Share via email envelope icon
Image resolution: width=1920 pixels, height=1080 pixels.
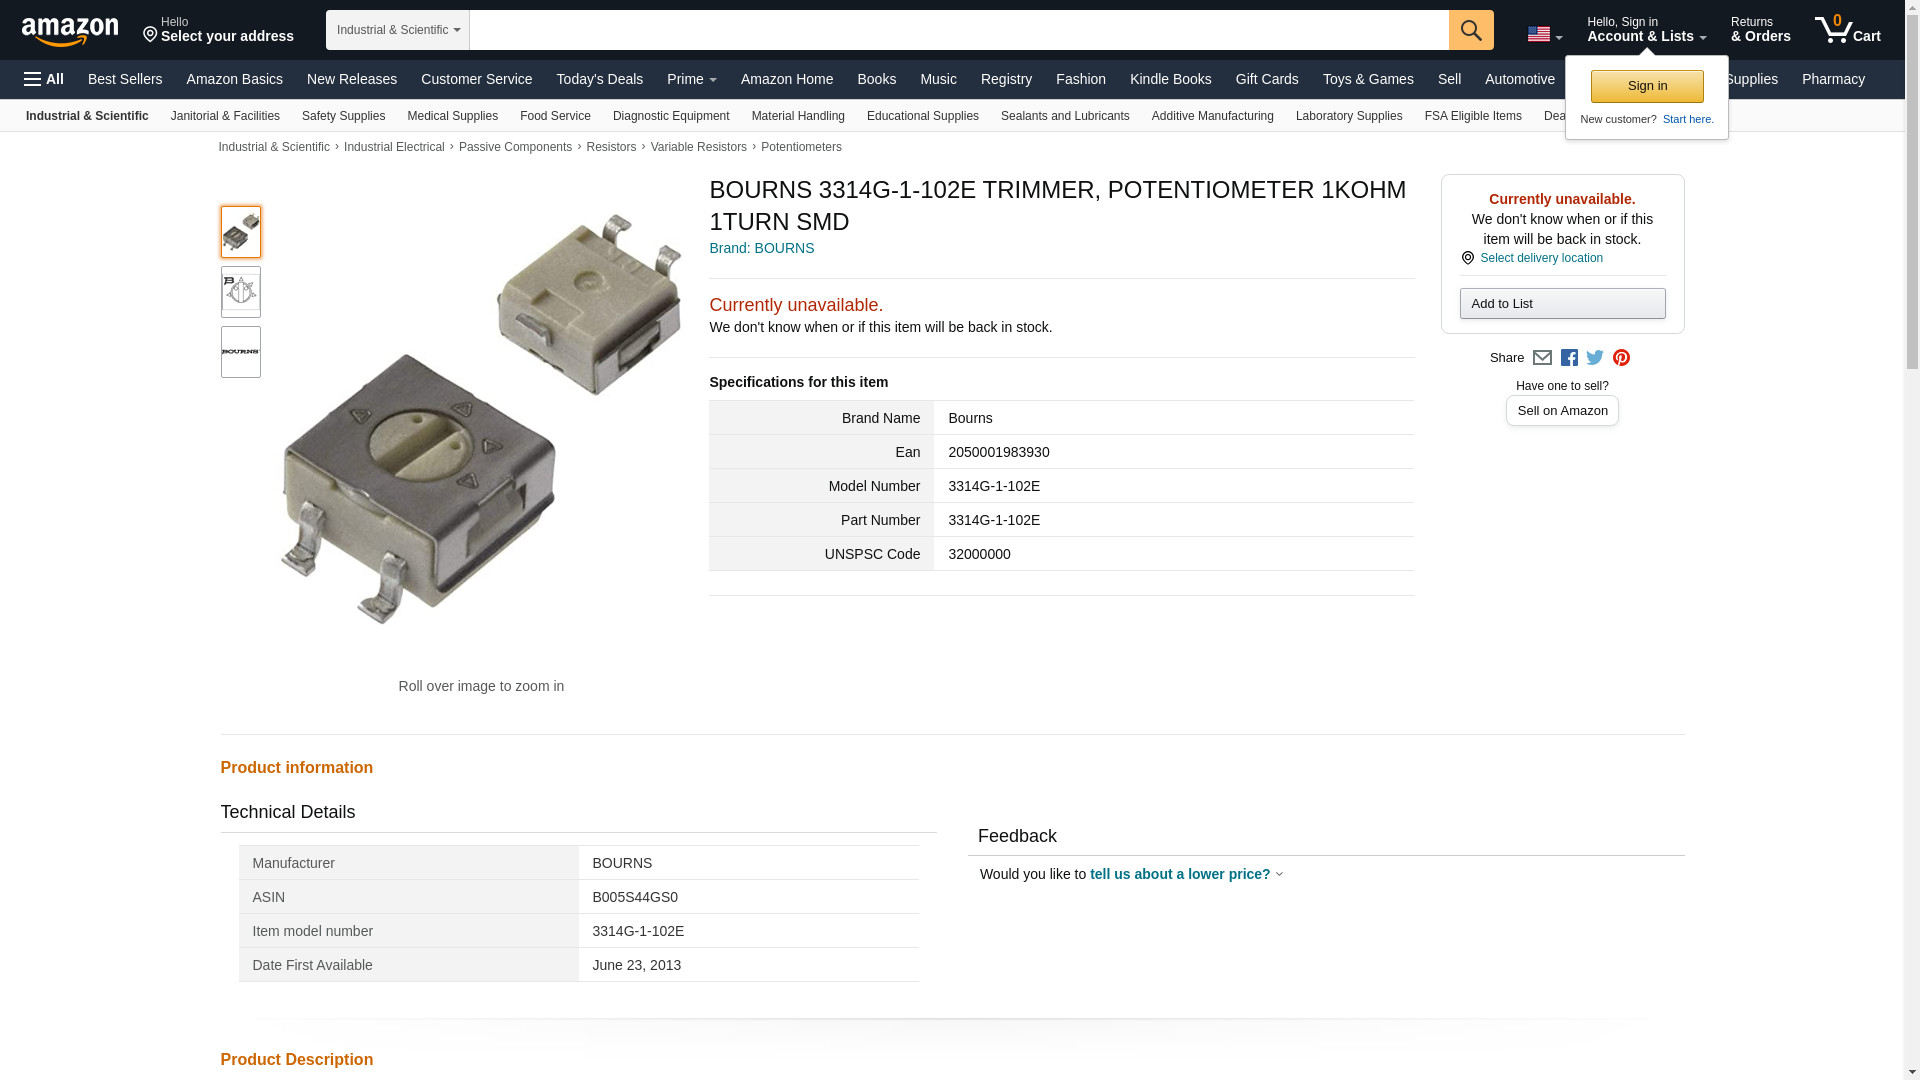(x=1542, y=358)
